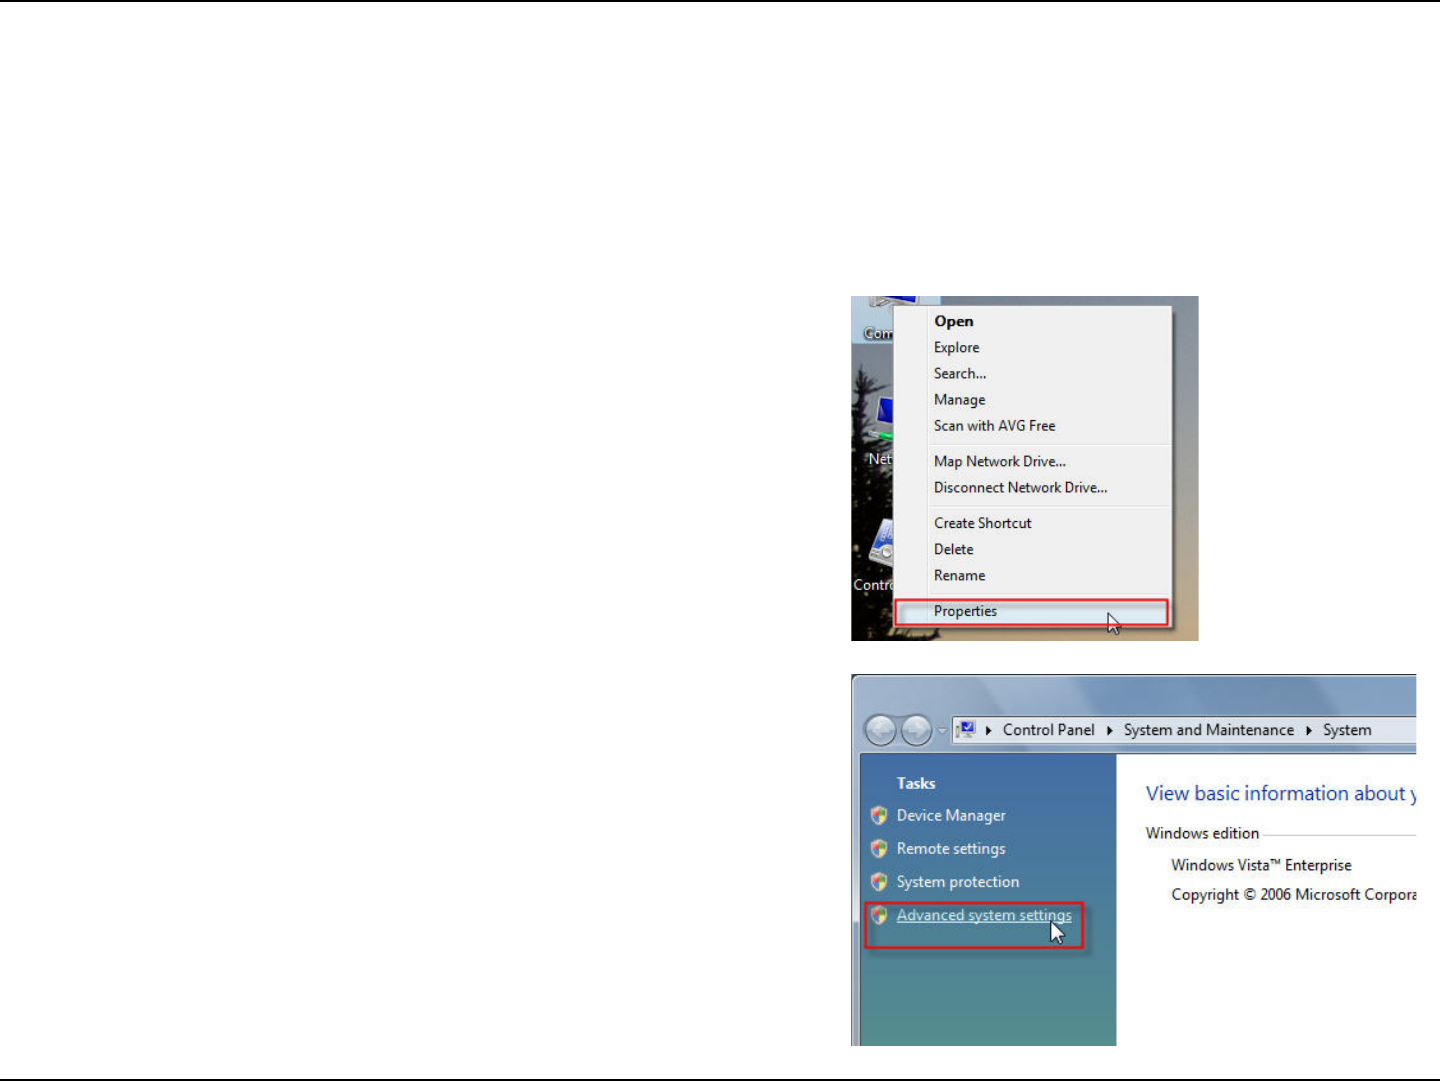Click the Computer desktop icon
1440x1081 pixels.
[878, 320]
